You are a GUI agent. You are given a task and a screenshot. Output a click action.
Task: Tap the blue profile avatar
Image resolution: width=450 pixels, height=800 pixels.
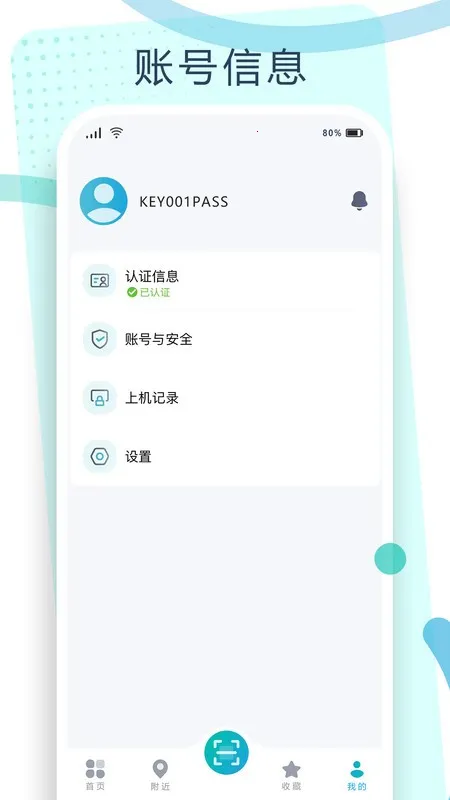tap(104, 201)
